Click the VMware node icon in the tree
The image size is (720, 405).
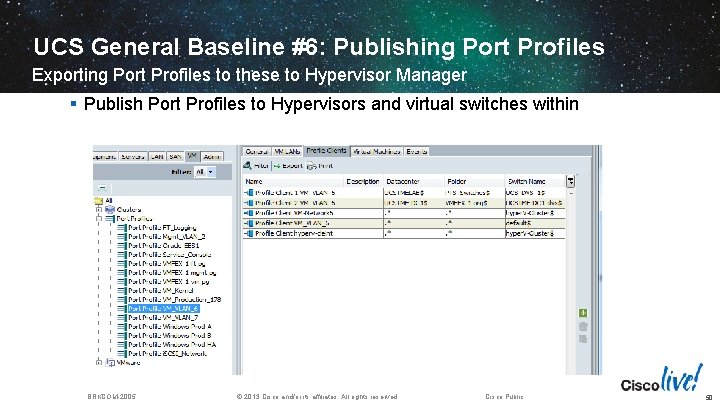pyautogui.click(x=110, y=362)
